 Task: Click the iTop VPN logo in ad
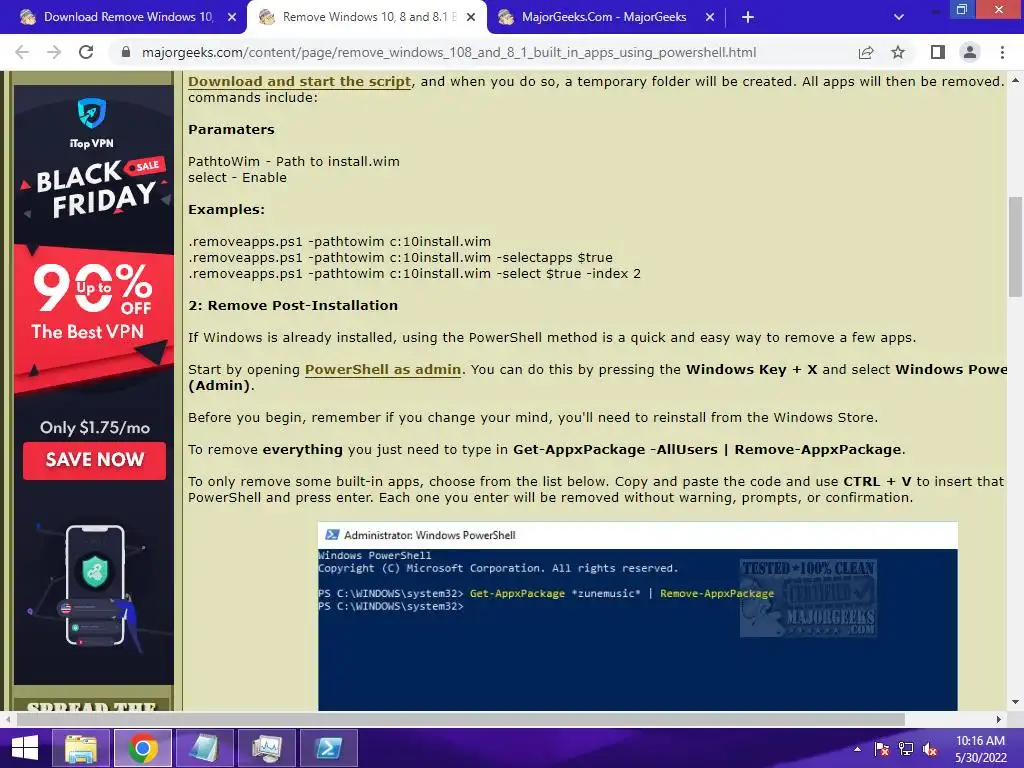coord(91,122)
